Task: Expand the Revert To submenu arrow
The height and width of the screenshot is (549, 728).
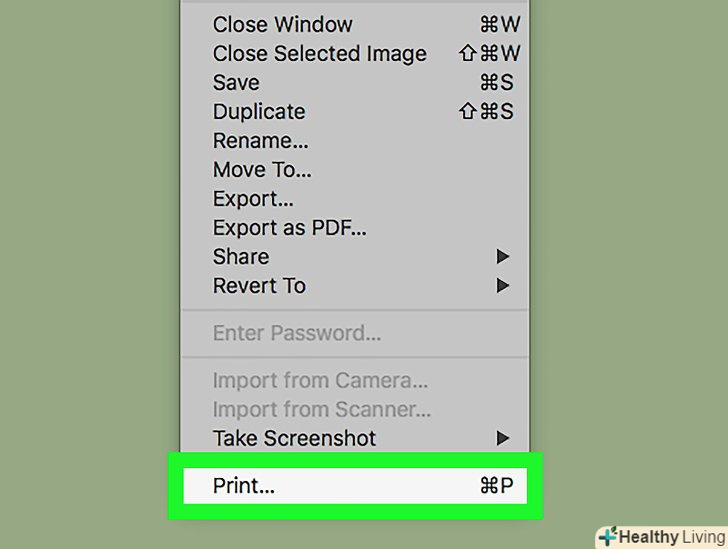Action: click(x=503, y=286)
